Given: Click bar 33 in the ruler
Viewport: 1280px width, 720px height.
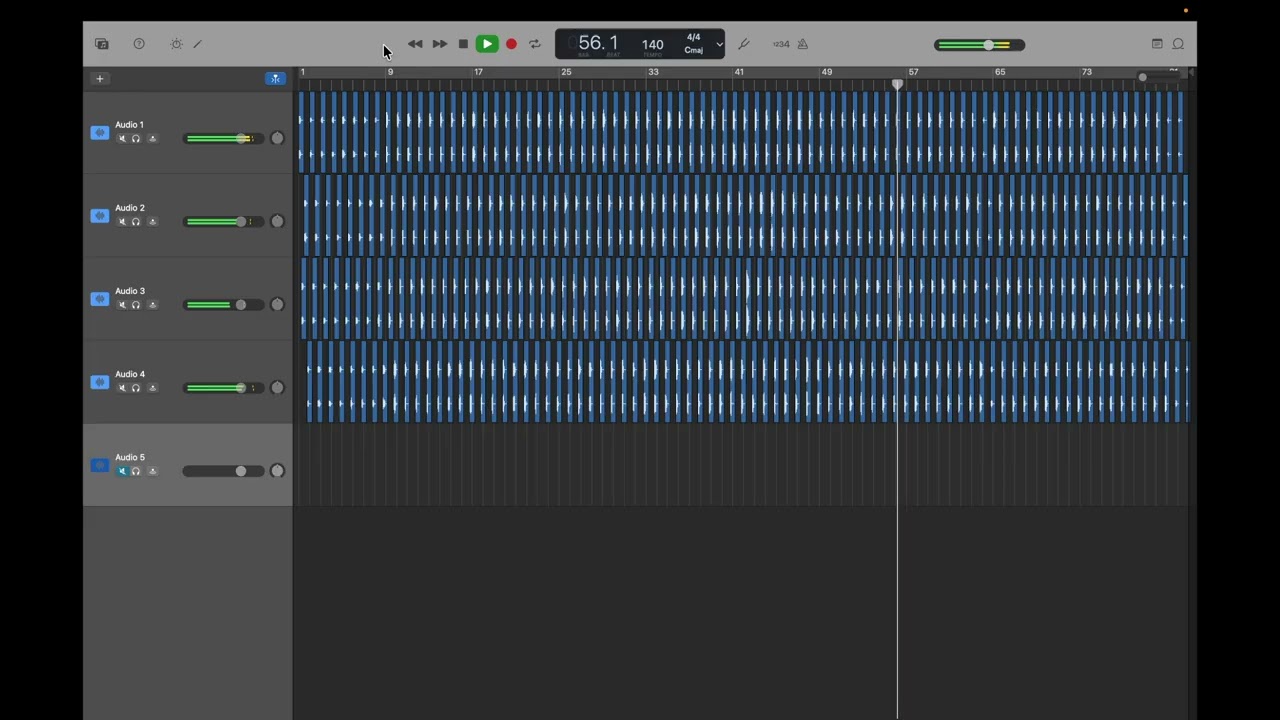Looking at the screenshot, I should click(x=653, y=72).
